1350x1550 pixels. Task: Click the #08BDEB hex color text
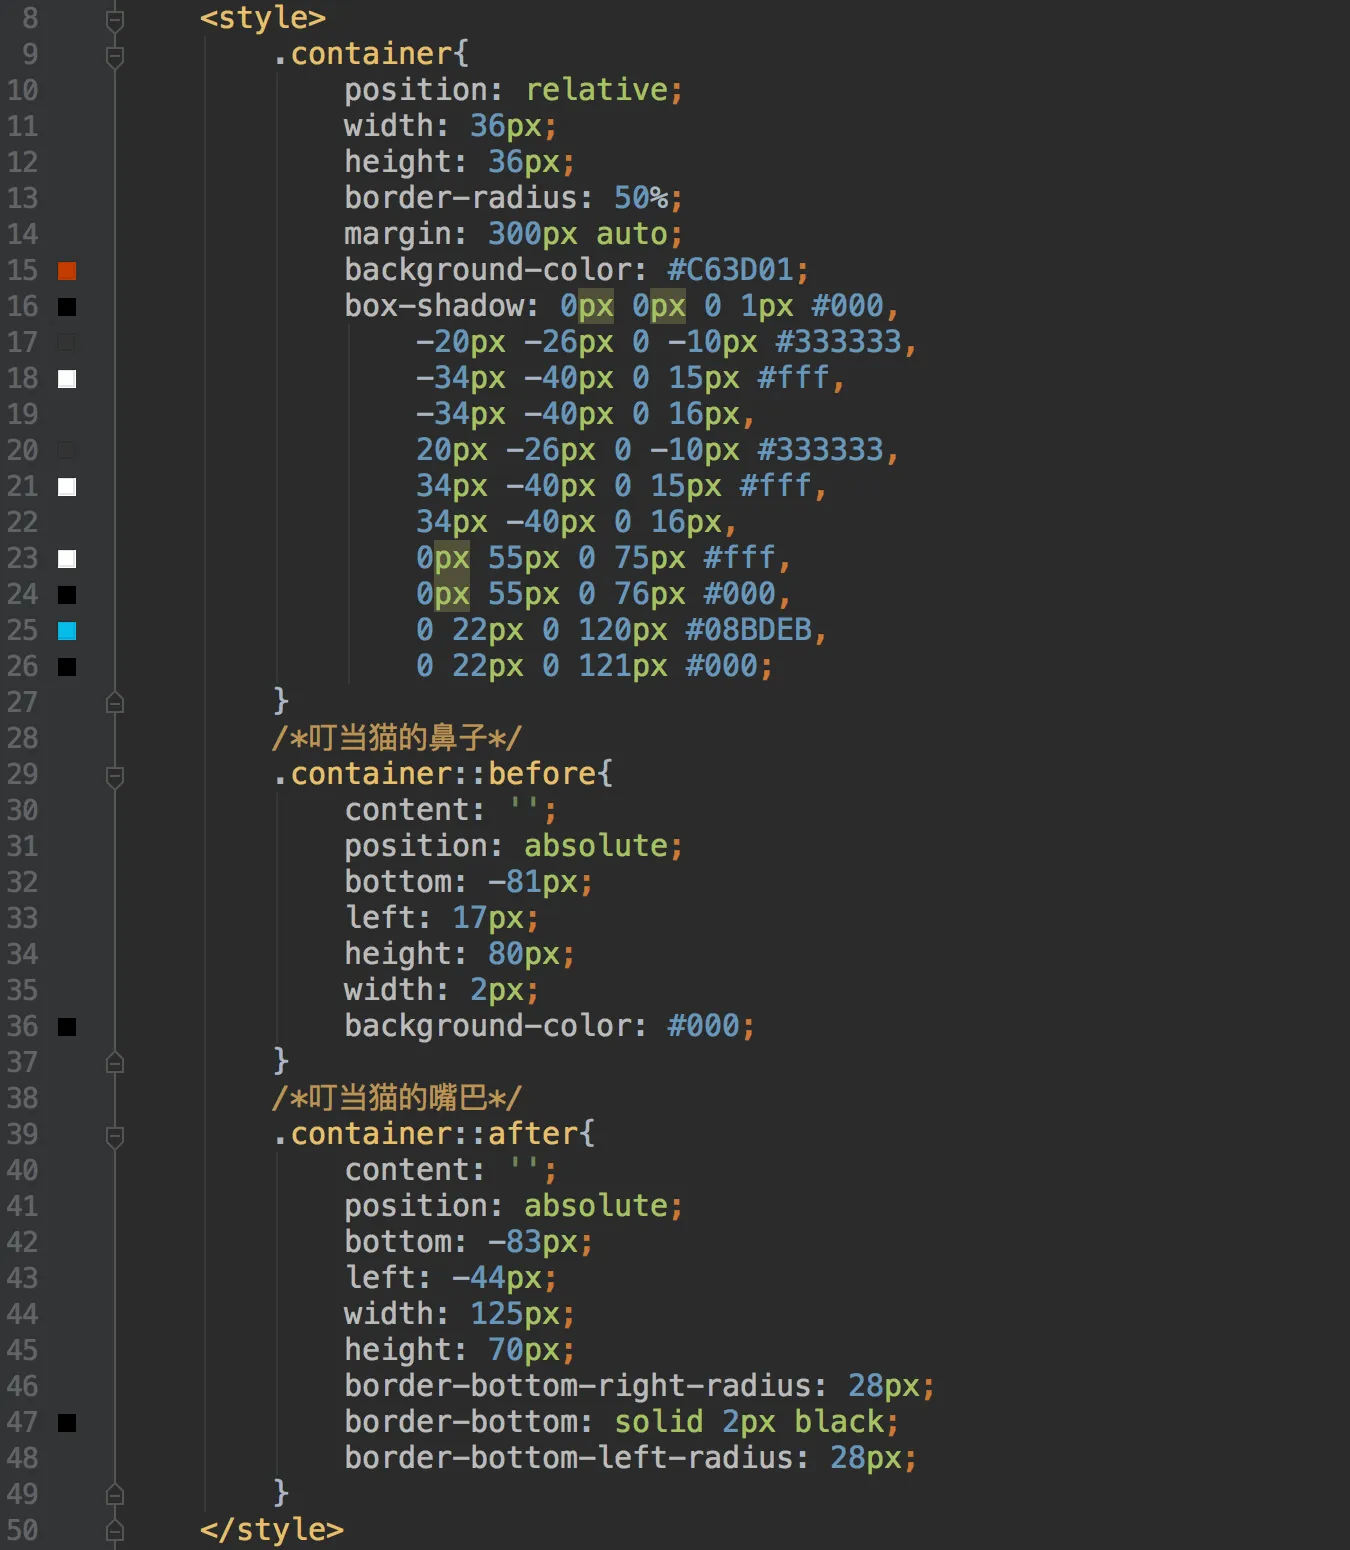pyautogui.click(x=749, y=630)
